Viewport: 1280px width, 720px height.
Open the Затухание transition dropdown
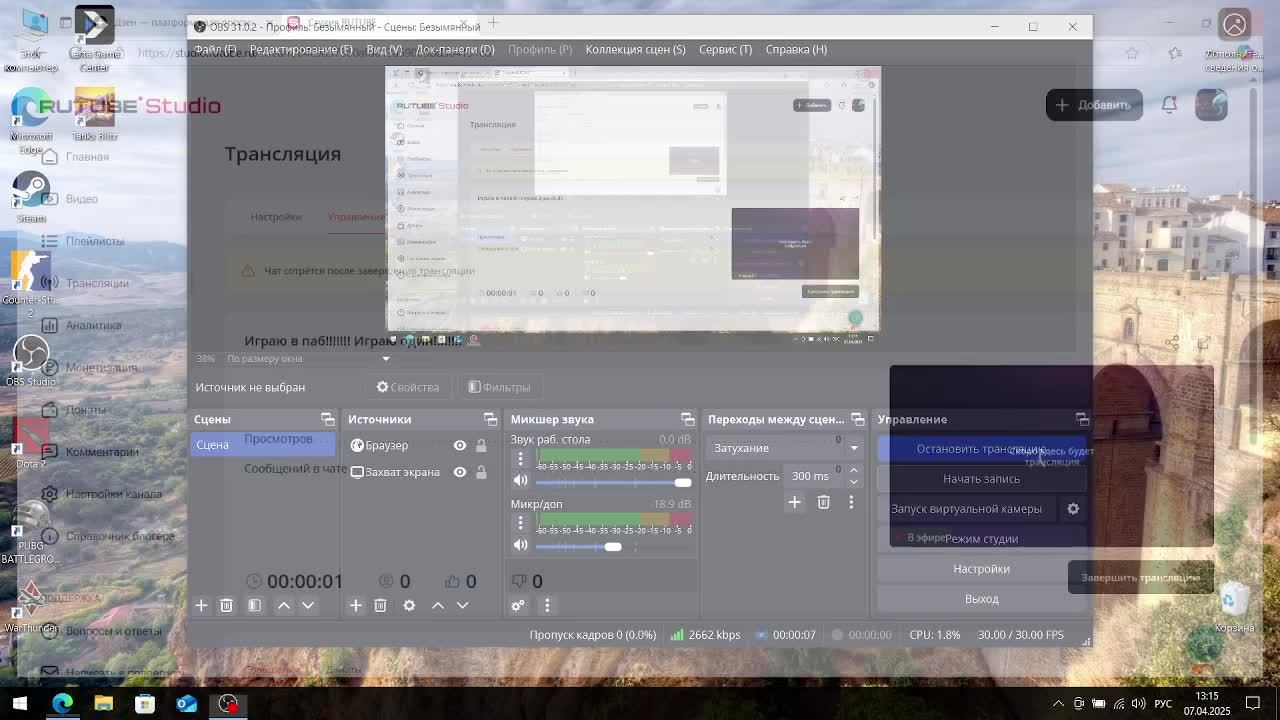(x=785, y=448)
